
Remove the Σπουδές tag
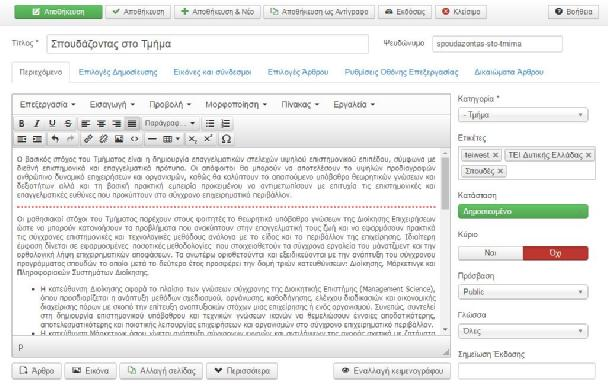click(x=500, y=171)
